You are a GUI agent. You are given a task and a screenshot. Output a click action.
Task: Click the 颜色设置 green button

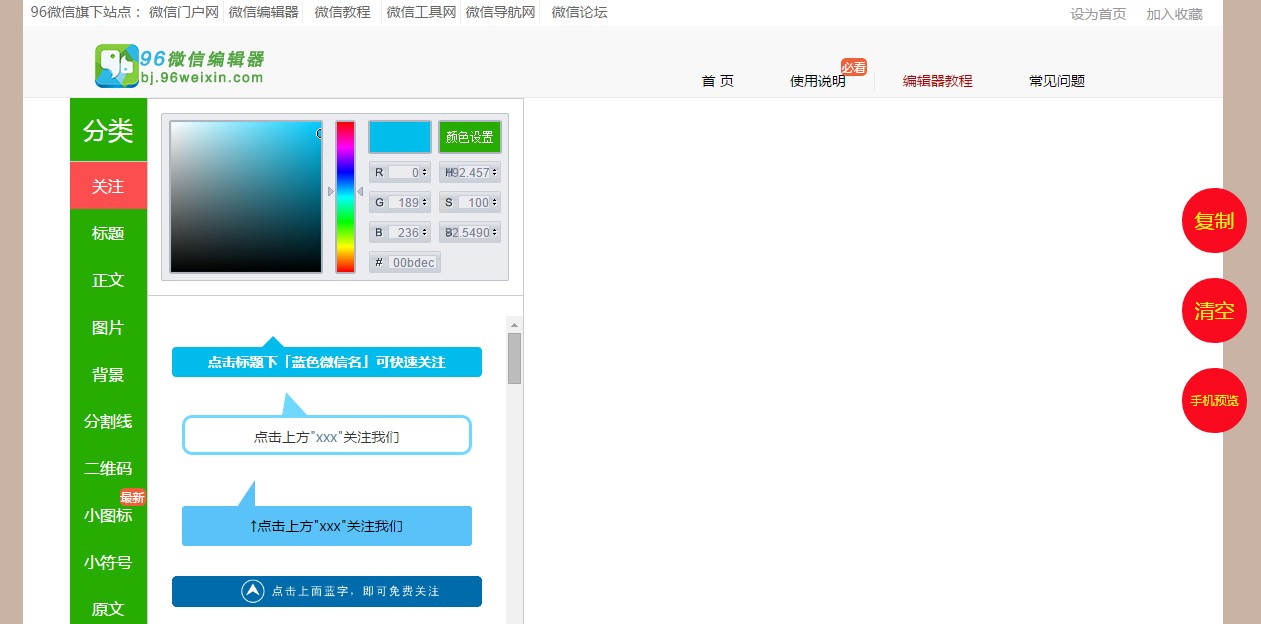coord(469,137)
